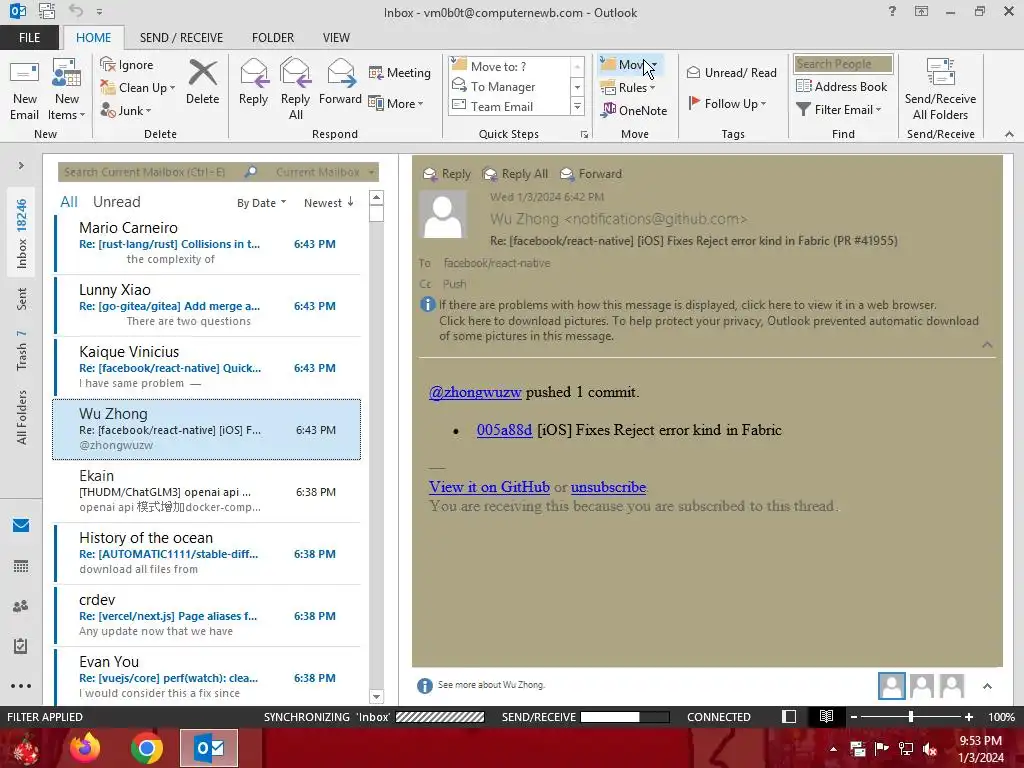
Task: Click Reply All in the reading pane
Action: (x=515, y=174)
